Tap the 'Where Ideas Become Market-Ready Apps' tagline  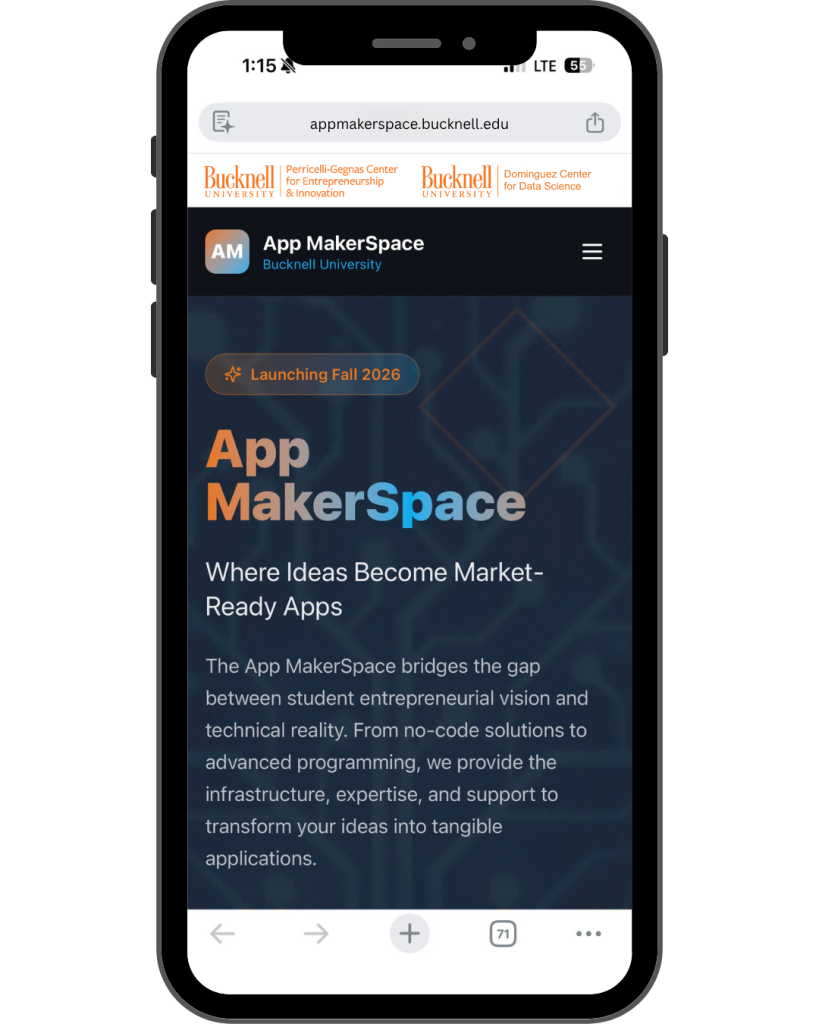(x=374, y=589)
